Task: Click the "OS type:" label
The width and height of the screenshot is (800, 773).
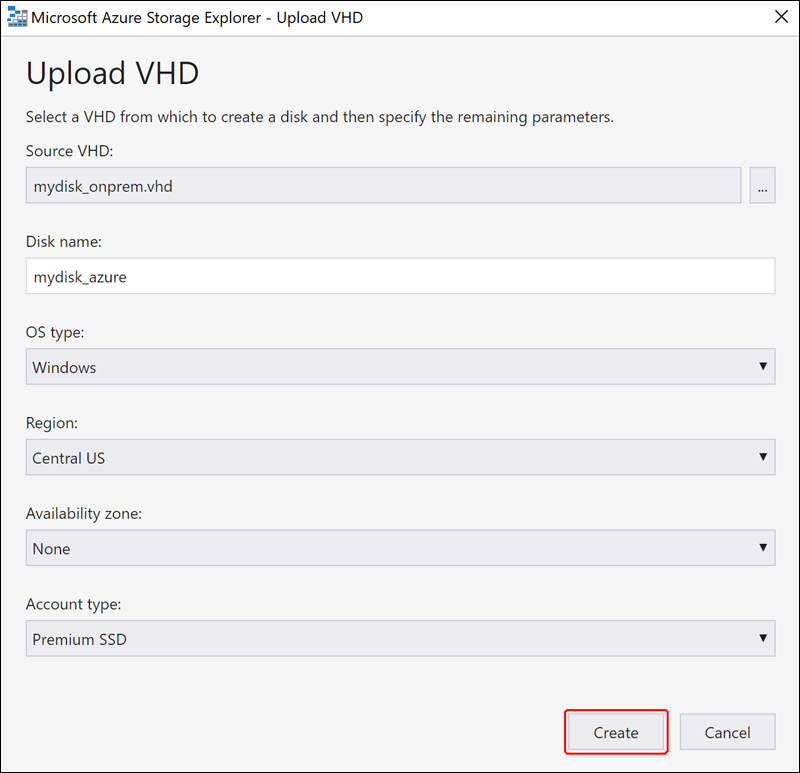Action: pos(55,332)
